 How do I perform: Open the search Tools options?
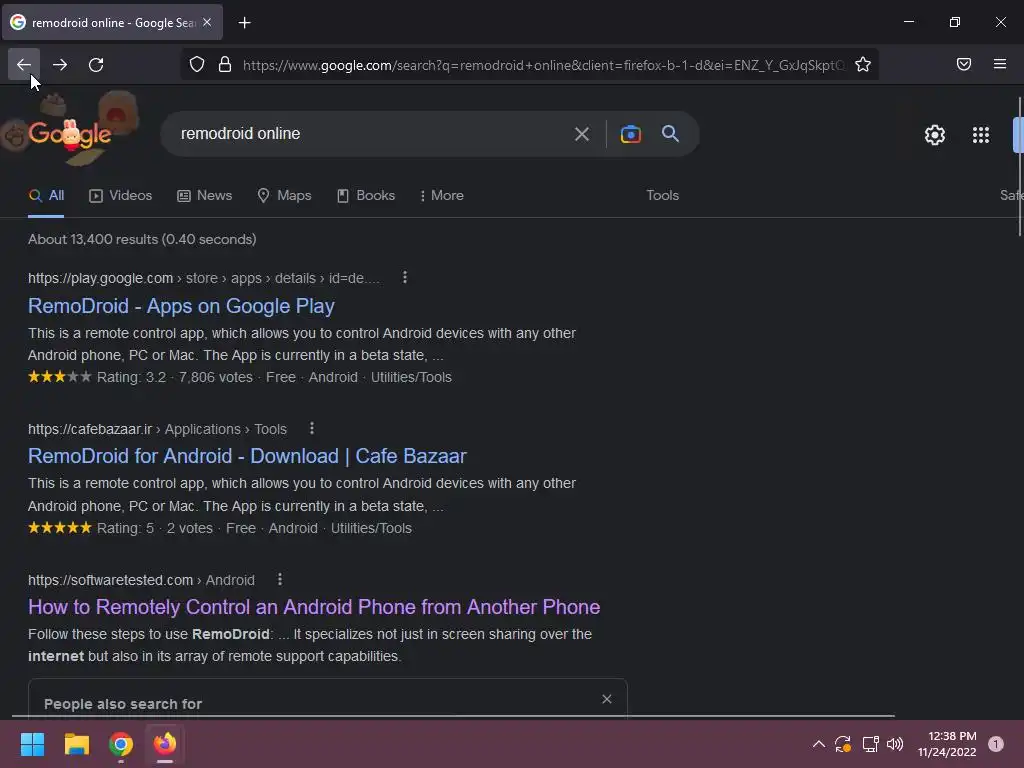point(662,195)
